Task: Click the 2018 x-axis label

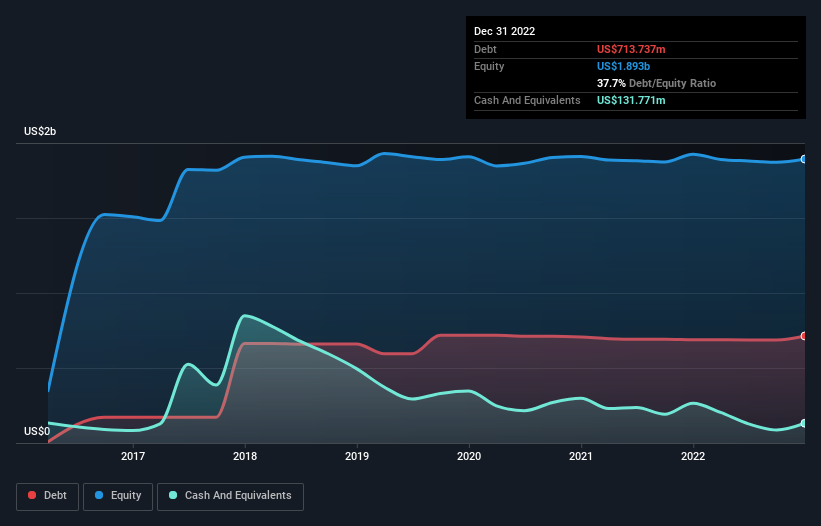Action: (x=245, y=456)
